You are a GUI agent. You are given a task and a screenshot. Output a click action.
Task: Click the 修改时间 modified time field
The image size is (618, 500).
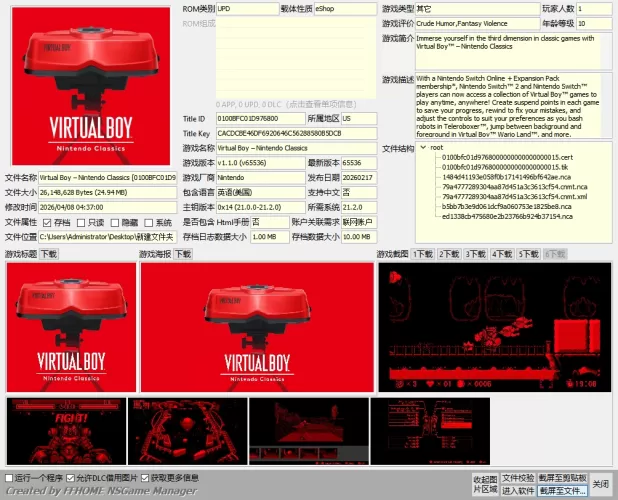click(108, 207)
